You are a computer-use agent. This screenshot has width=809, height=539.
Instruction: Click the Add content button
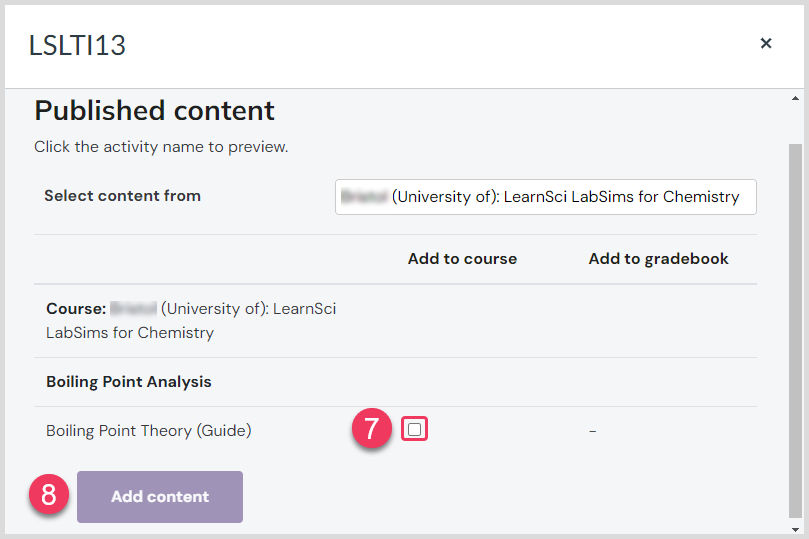pos(160,497)
